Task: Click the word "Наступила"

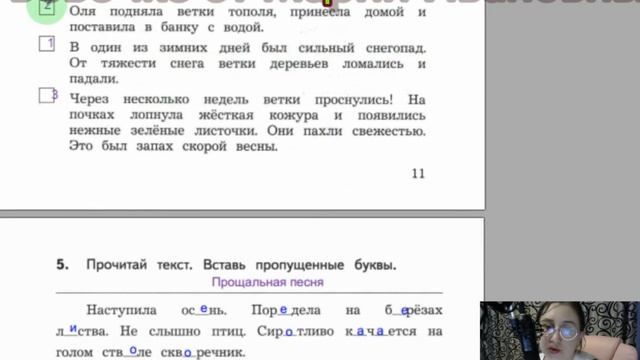Action: click(x=121, y=310)
